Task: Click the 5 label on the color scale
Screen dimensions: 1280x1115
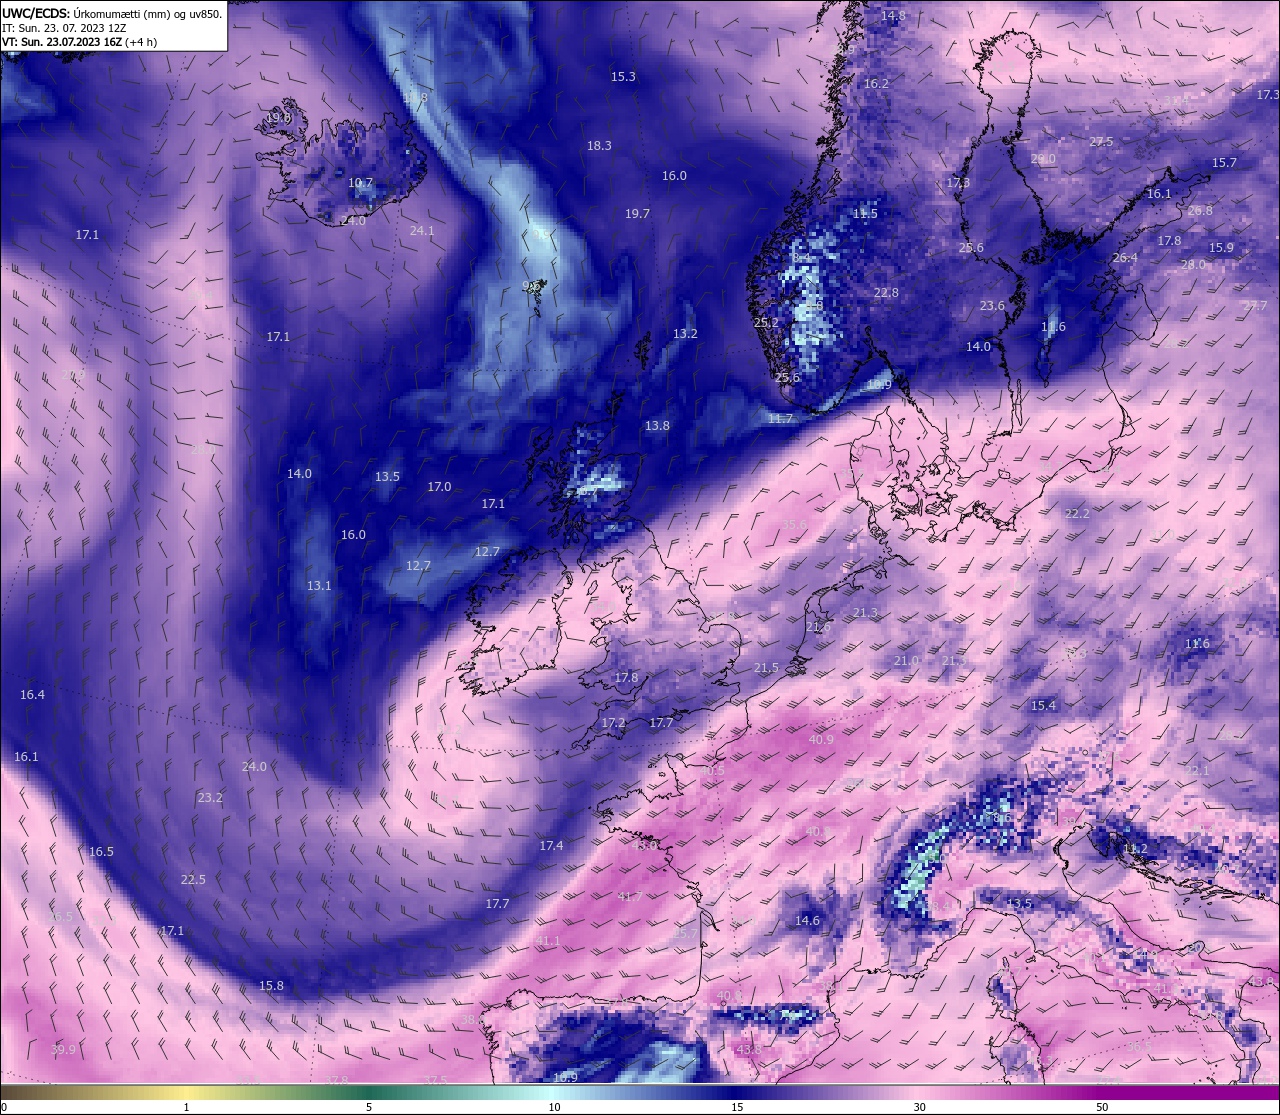Action: [369, 1107]
